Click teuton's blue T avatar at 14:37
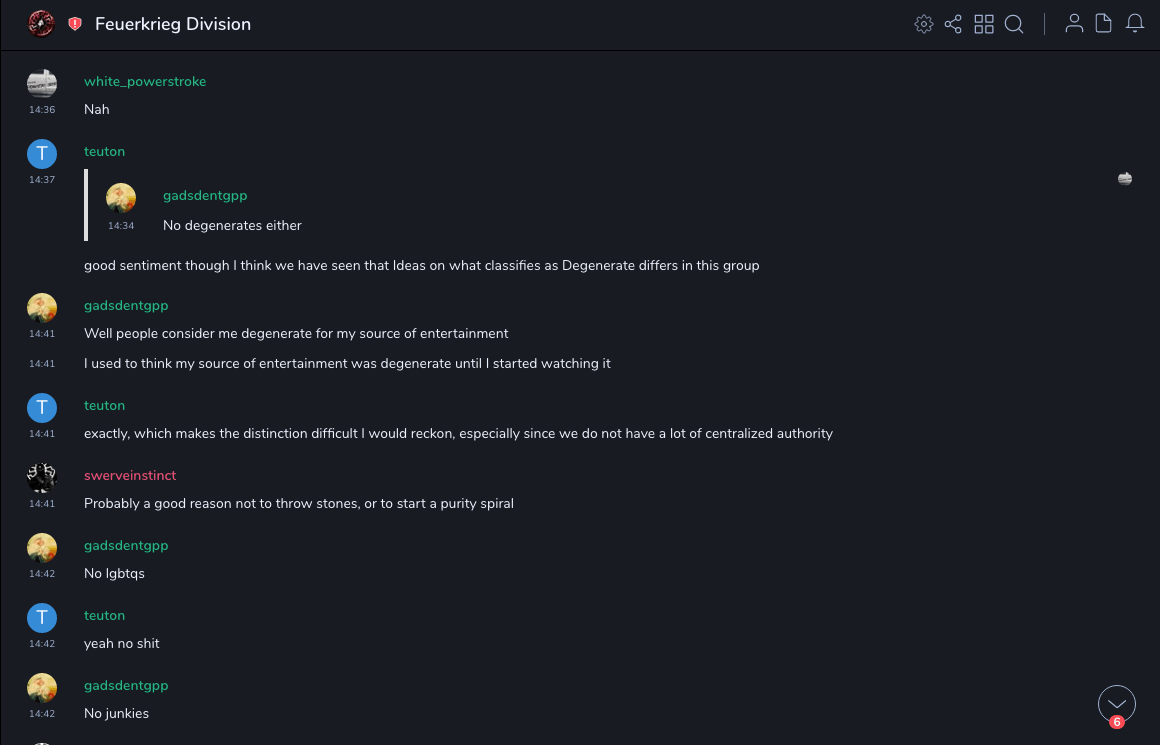This screenshot has height=745, width=1160. coord(42,153)
